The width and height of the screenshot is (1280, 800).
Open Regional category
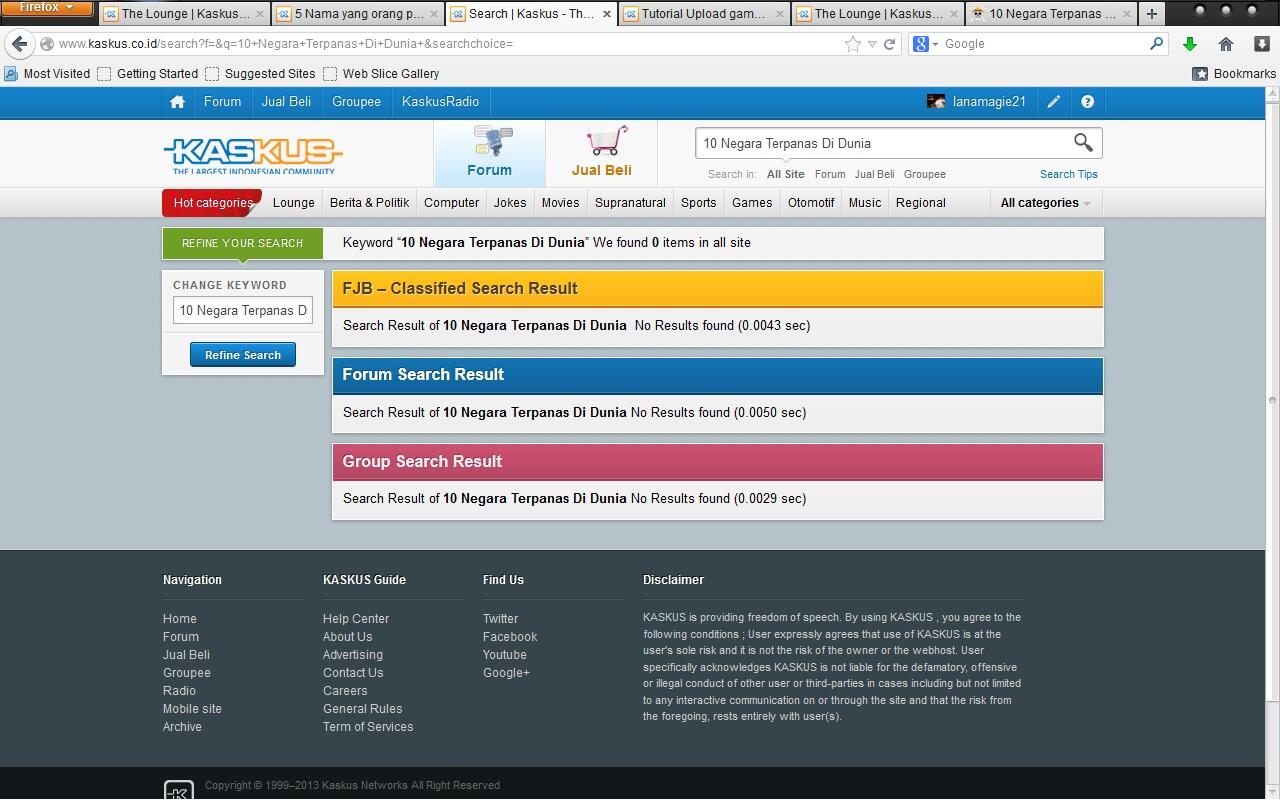920,203
